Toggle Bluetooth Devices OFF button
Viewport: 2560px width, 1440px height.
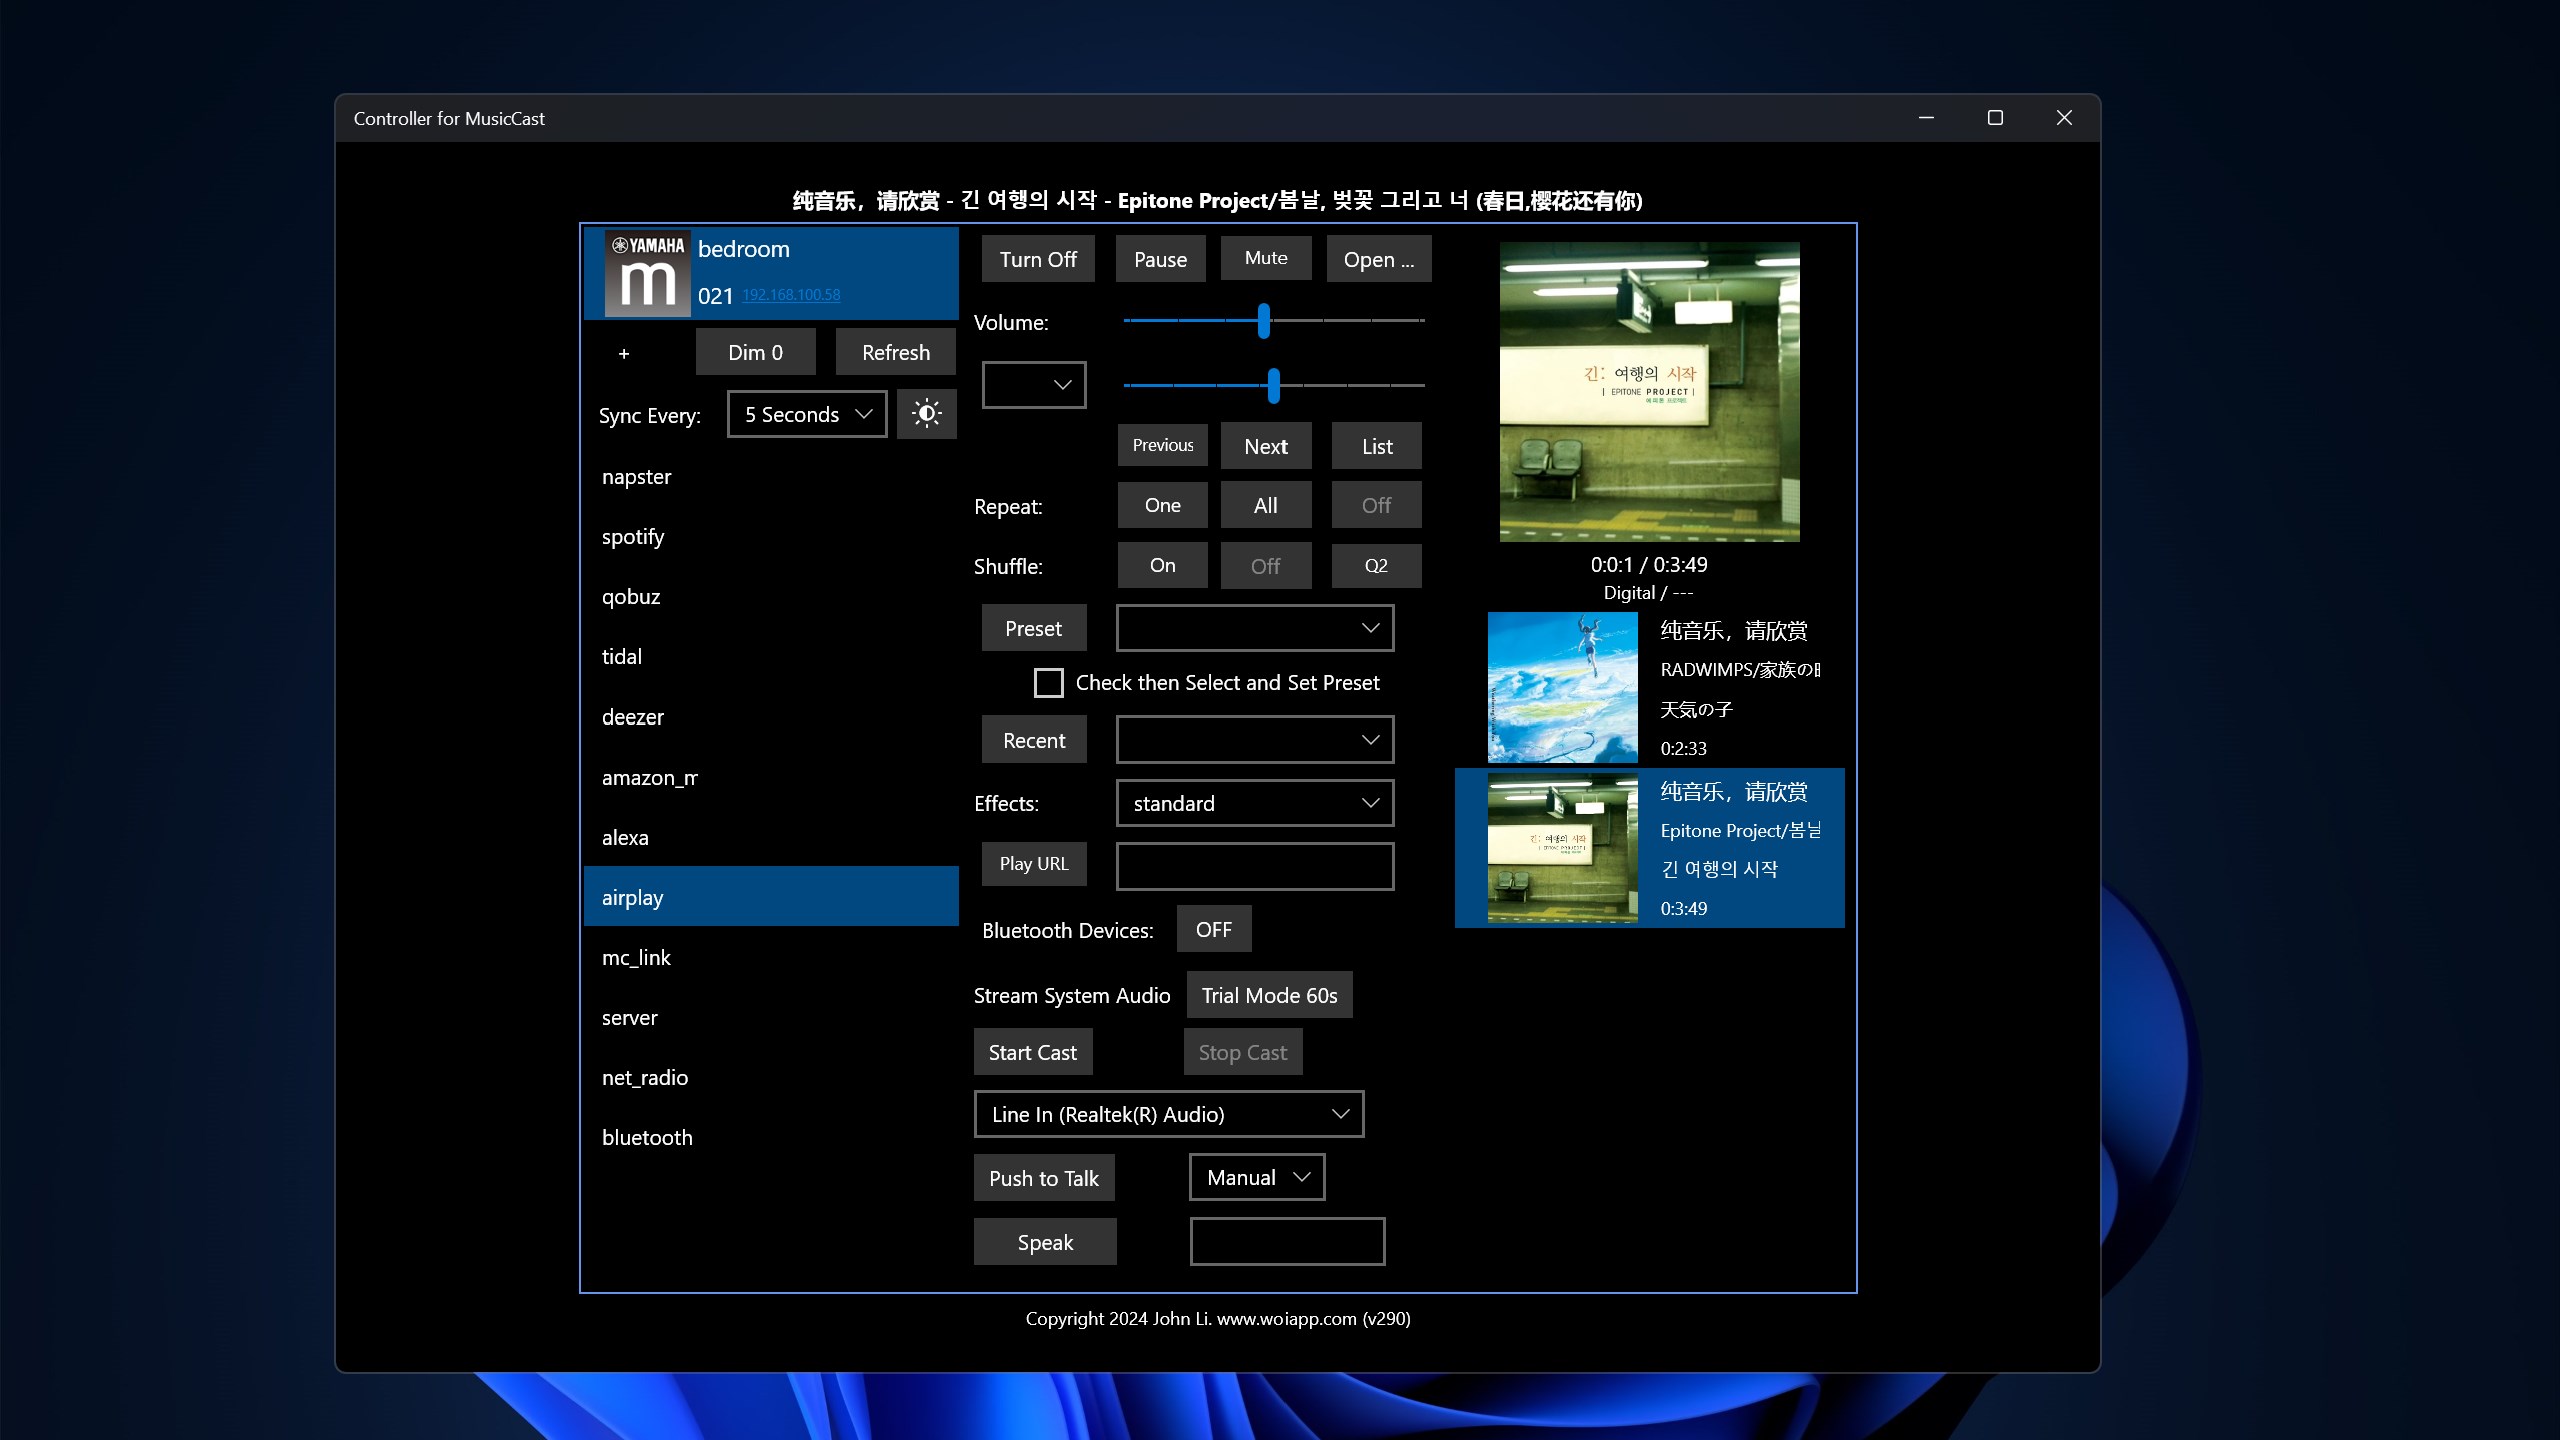(1213, 930)
